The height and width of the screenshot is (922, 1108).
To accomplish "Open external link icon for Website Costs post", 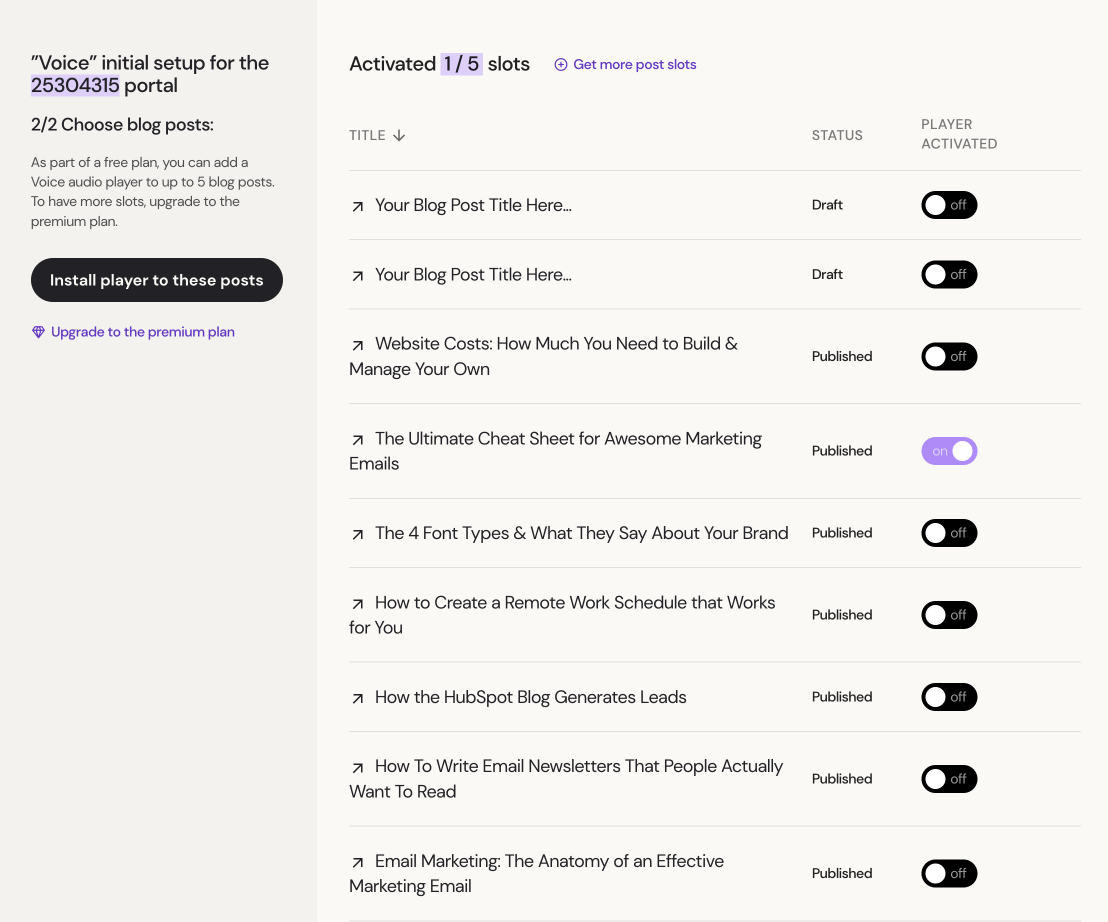I will [358, 345].
